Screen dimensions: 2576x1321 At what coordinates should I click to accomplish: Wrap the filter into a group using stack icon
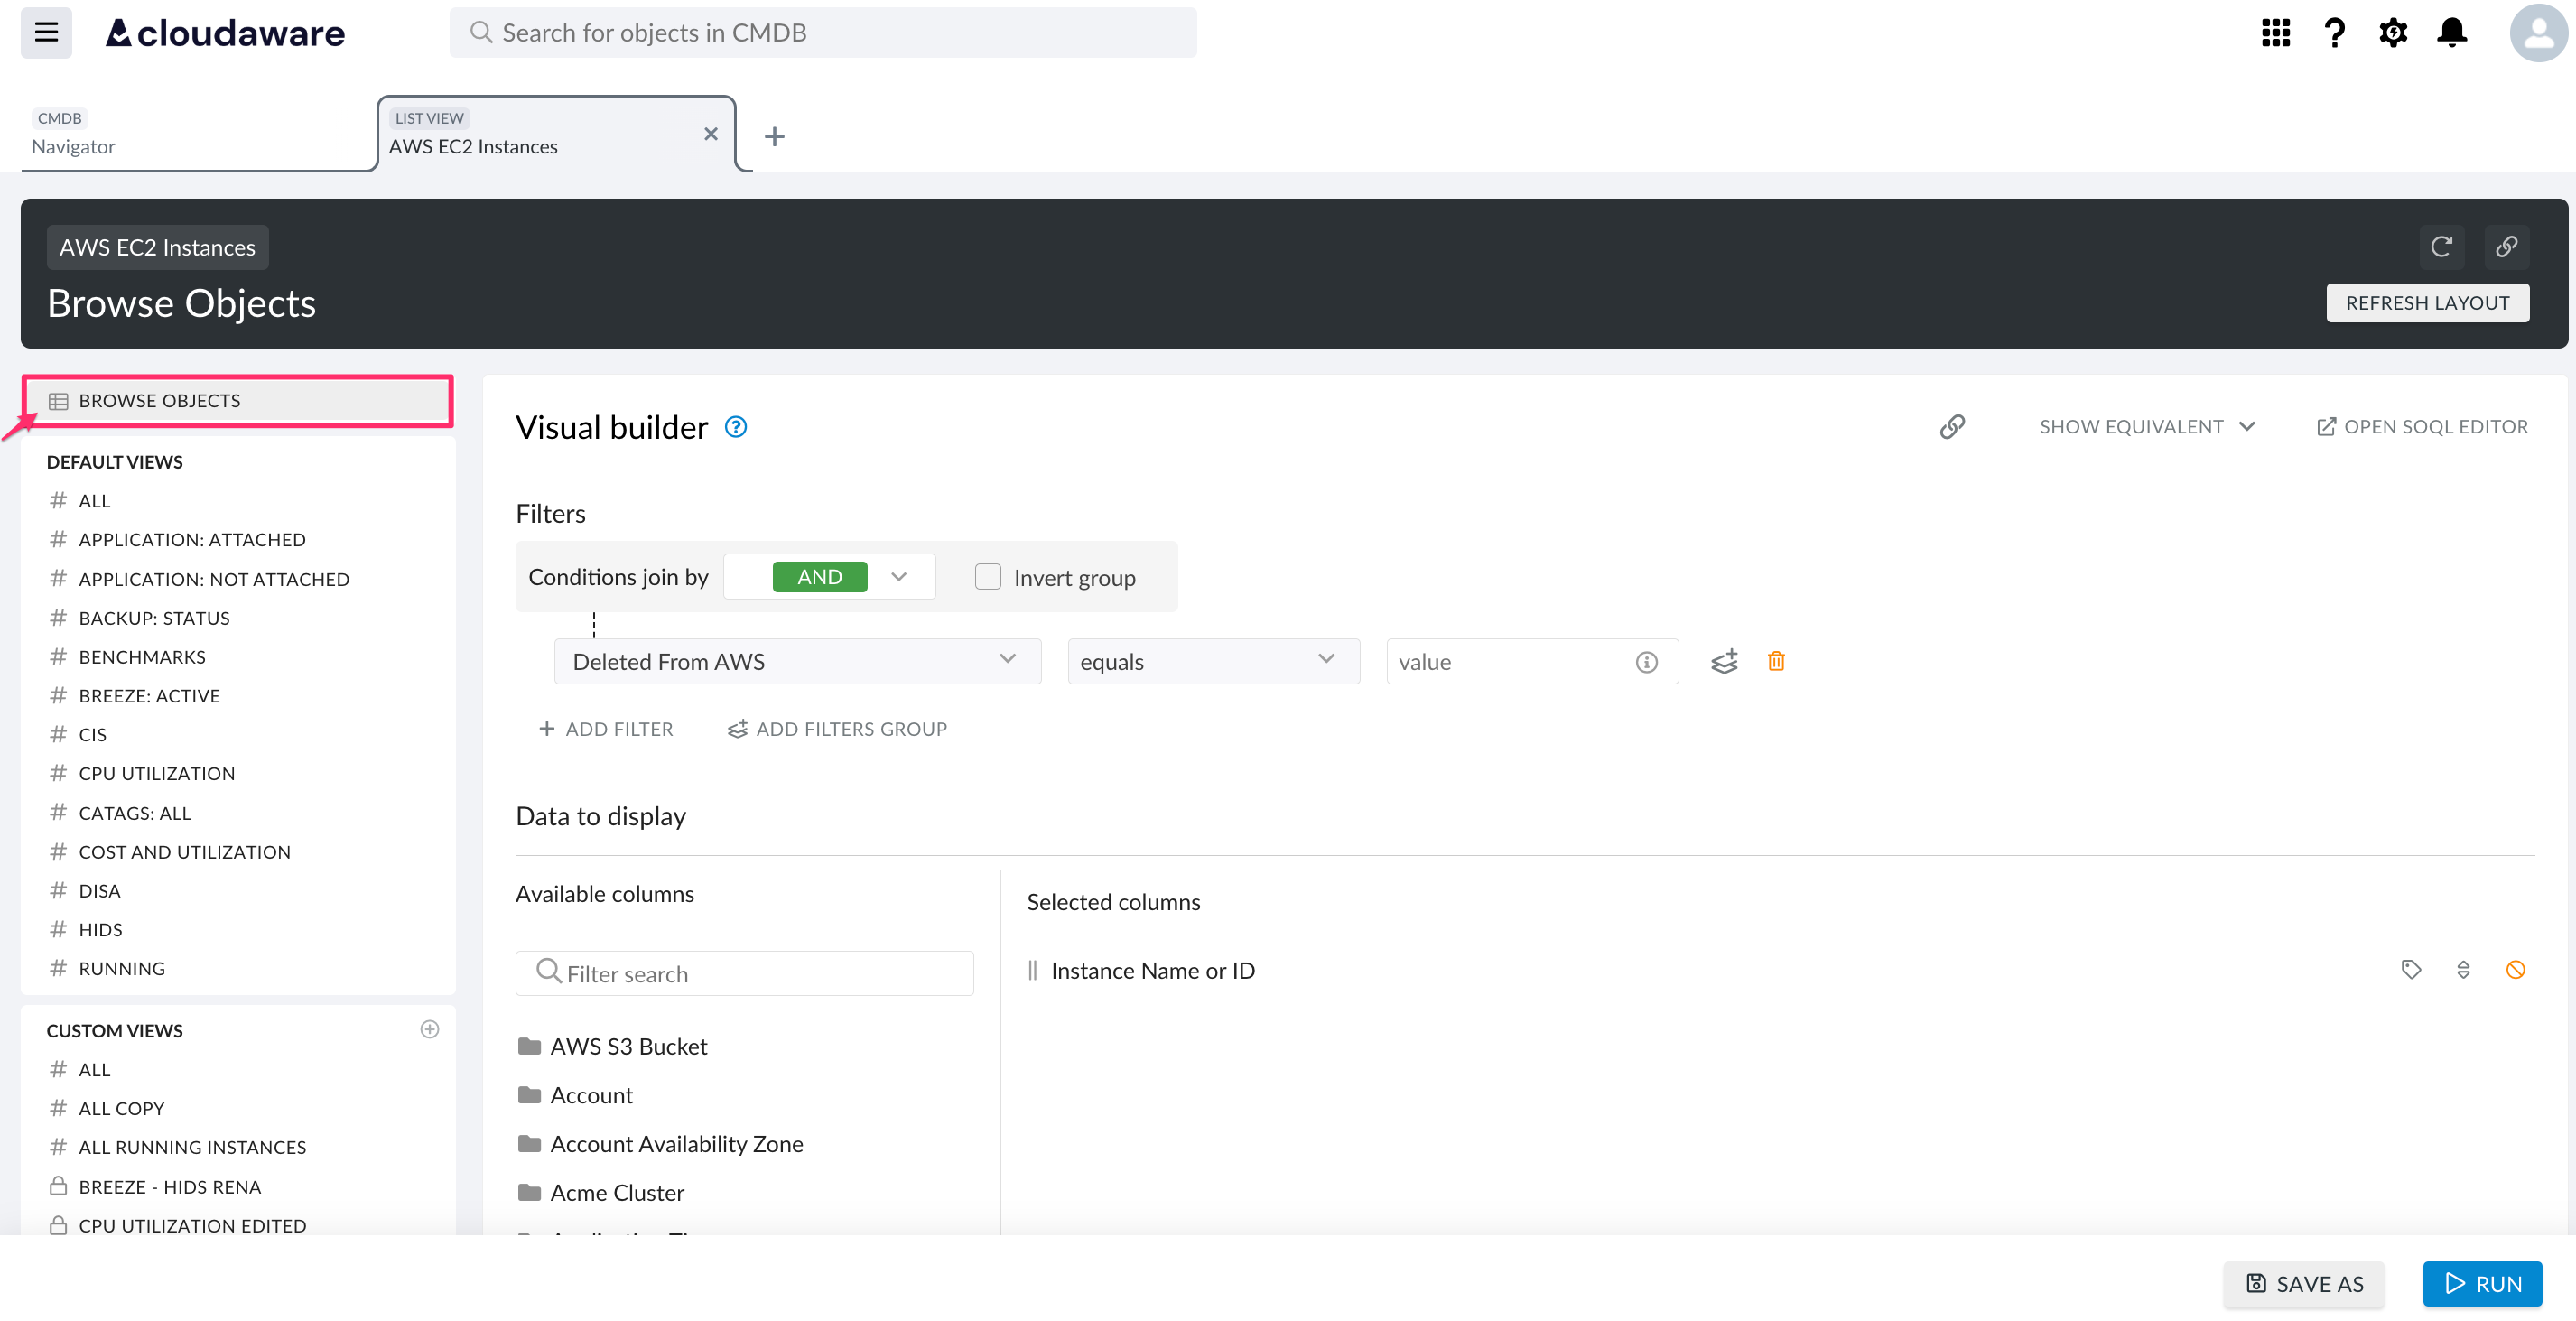click(x=1723, y=661)
